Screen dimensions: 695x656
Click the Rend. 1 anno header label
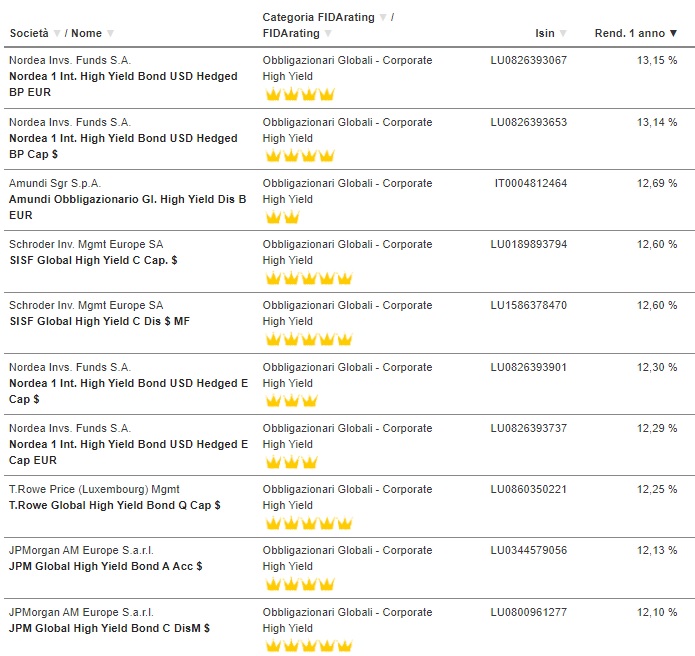pyautogui.click(x=629, y=33)
